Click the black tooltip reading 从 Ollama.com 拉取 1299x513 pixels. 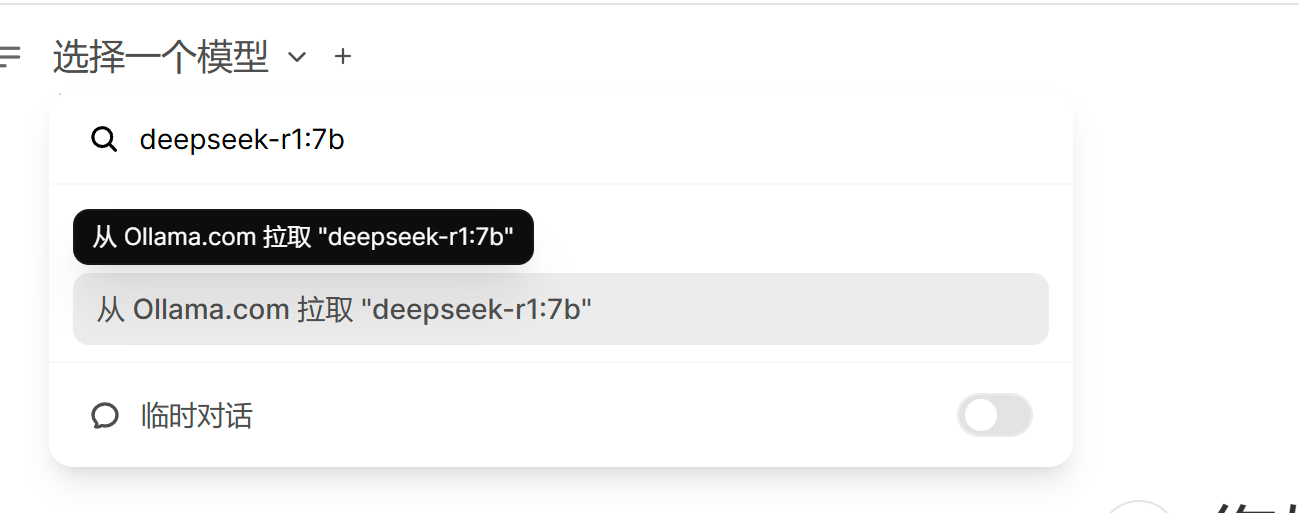(x=303, y=237)
